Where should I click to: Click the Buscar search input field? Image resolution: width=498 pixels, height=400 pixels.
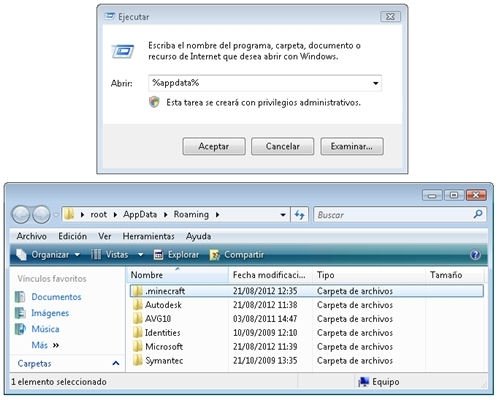click(x=393, y=215)
